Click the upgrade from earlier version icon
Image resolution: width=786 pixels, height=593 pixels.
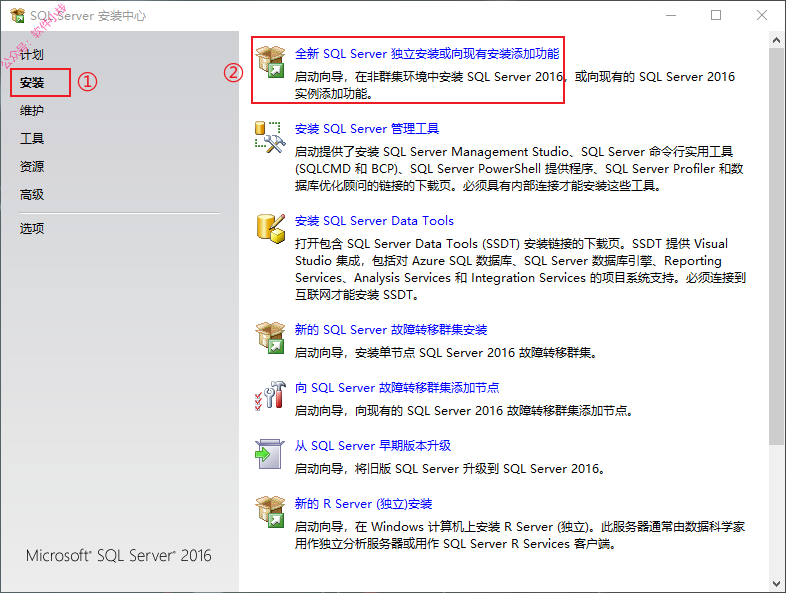coord(270,454)
